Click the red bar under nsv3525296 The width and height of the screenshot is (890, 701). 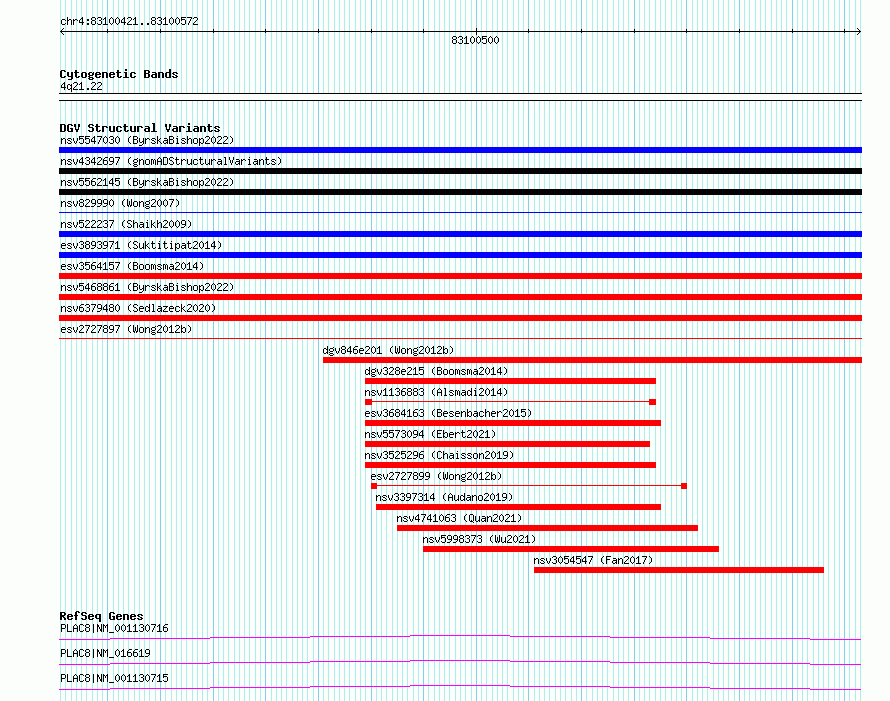(510, 465)
